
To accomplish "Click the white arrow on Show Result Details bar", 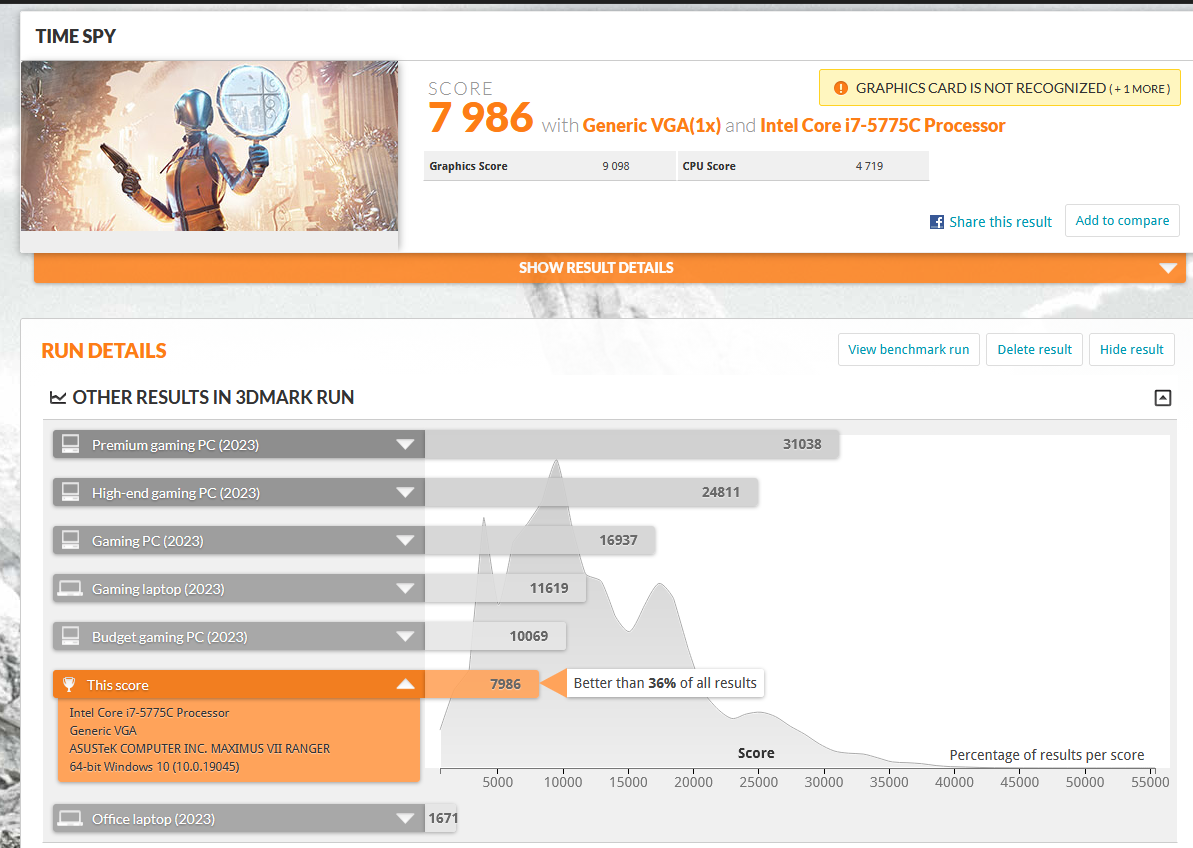I will click(x=1168, y=268).
